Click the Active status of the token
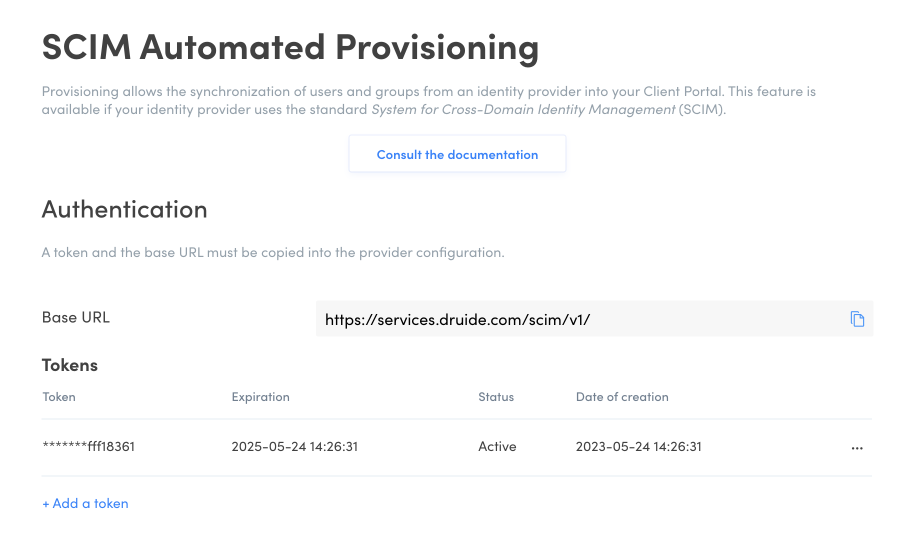The width and height of the screenshot is (909, 542). pyautogui.click(x=497, y=447)
